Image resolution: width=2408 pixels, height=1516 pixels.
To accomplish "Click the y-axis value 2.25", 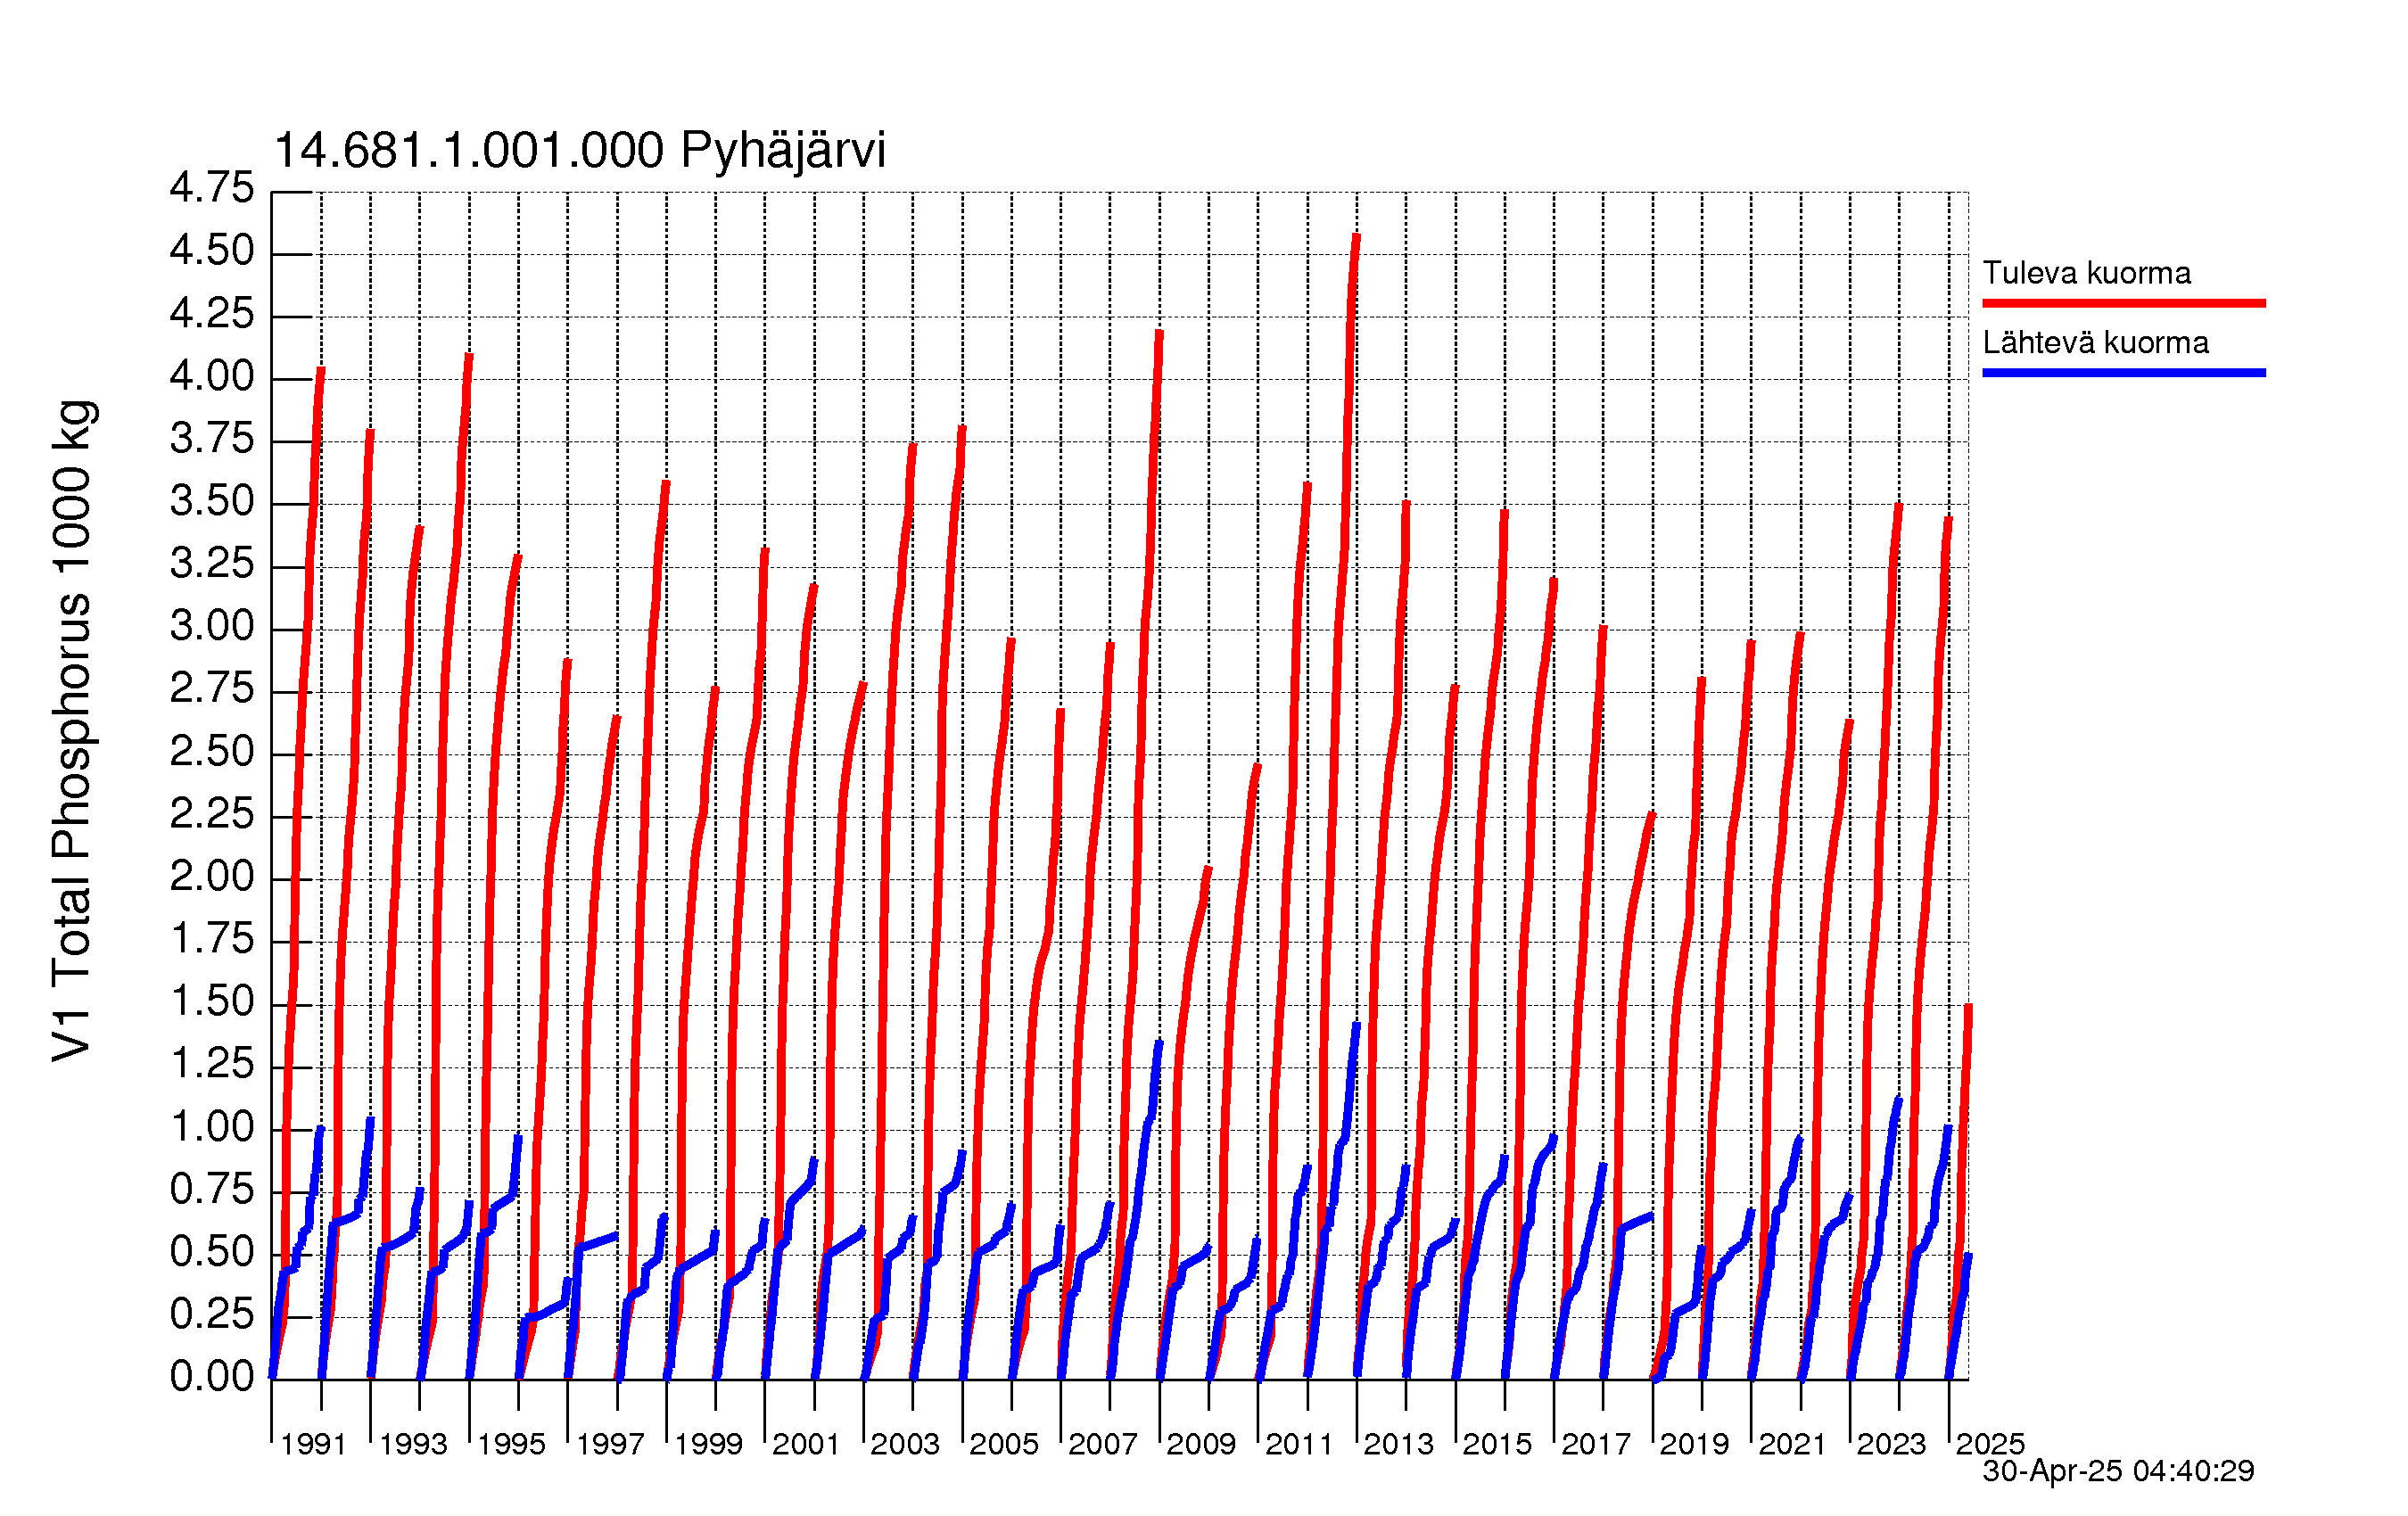I will point(212,813).
